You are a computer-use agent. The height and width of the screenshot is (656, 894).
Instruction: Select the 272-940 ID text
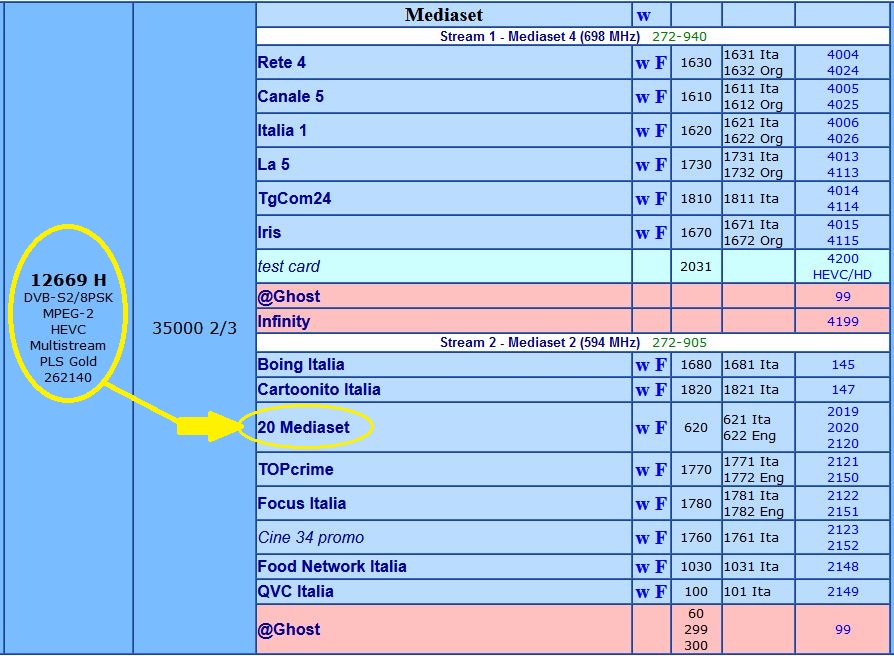[x=679, y=36]
